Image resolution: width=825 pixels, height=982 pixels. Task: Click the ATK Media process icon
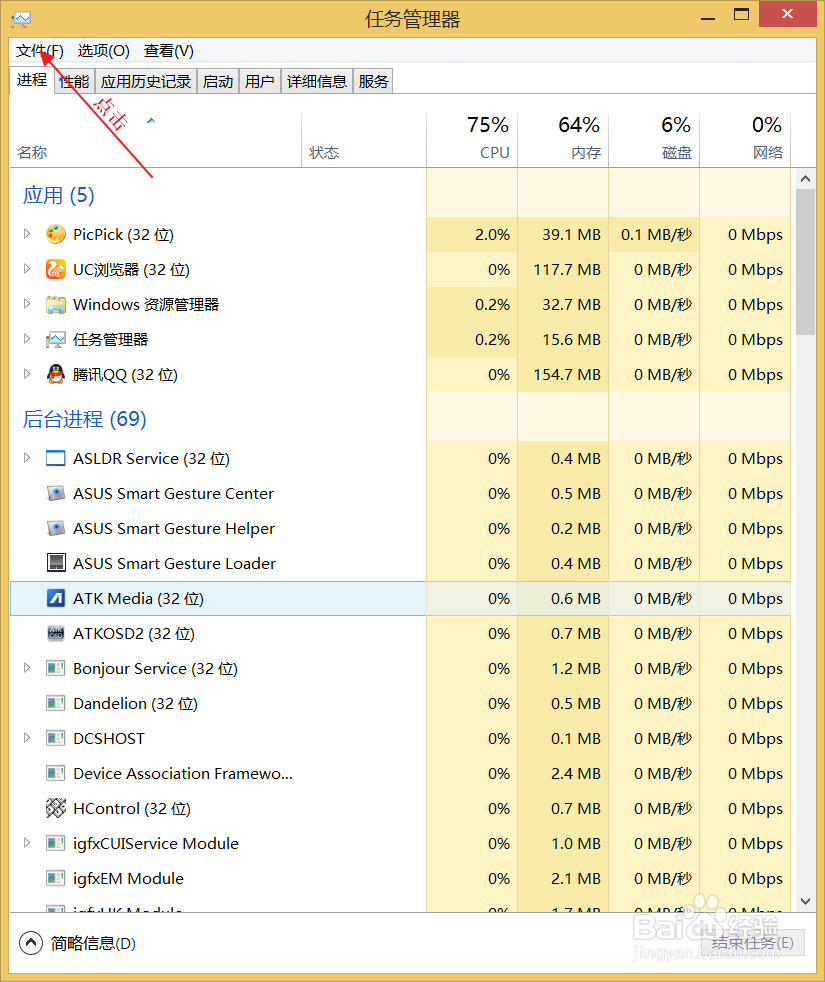(x=56, y=598)
